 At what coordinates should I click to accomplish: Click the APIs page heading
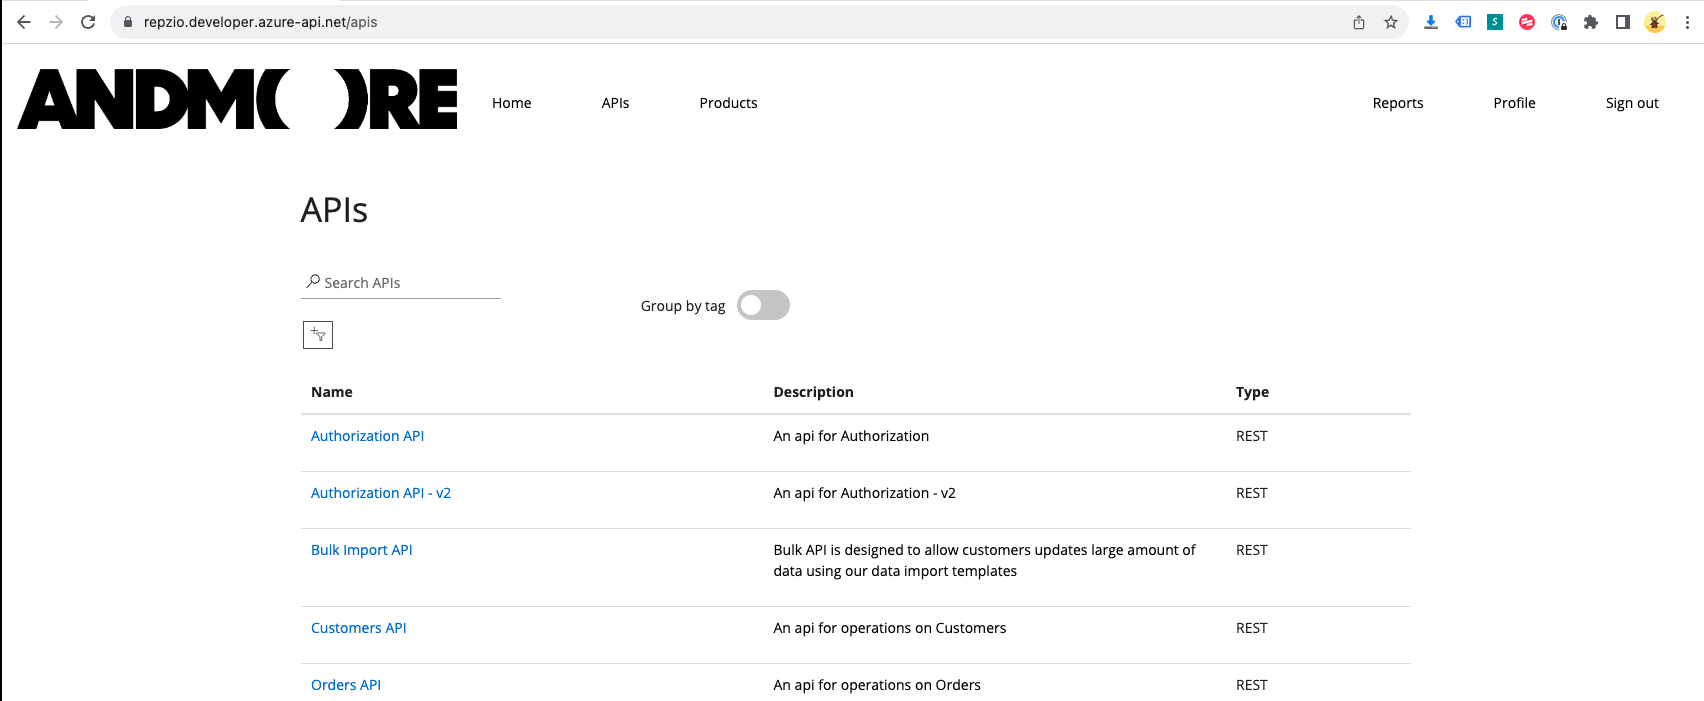(334, 210)
